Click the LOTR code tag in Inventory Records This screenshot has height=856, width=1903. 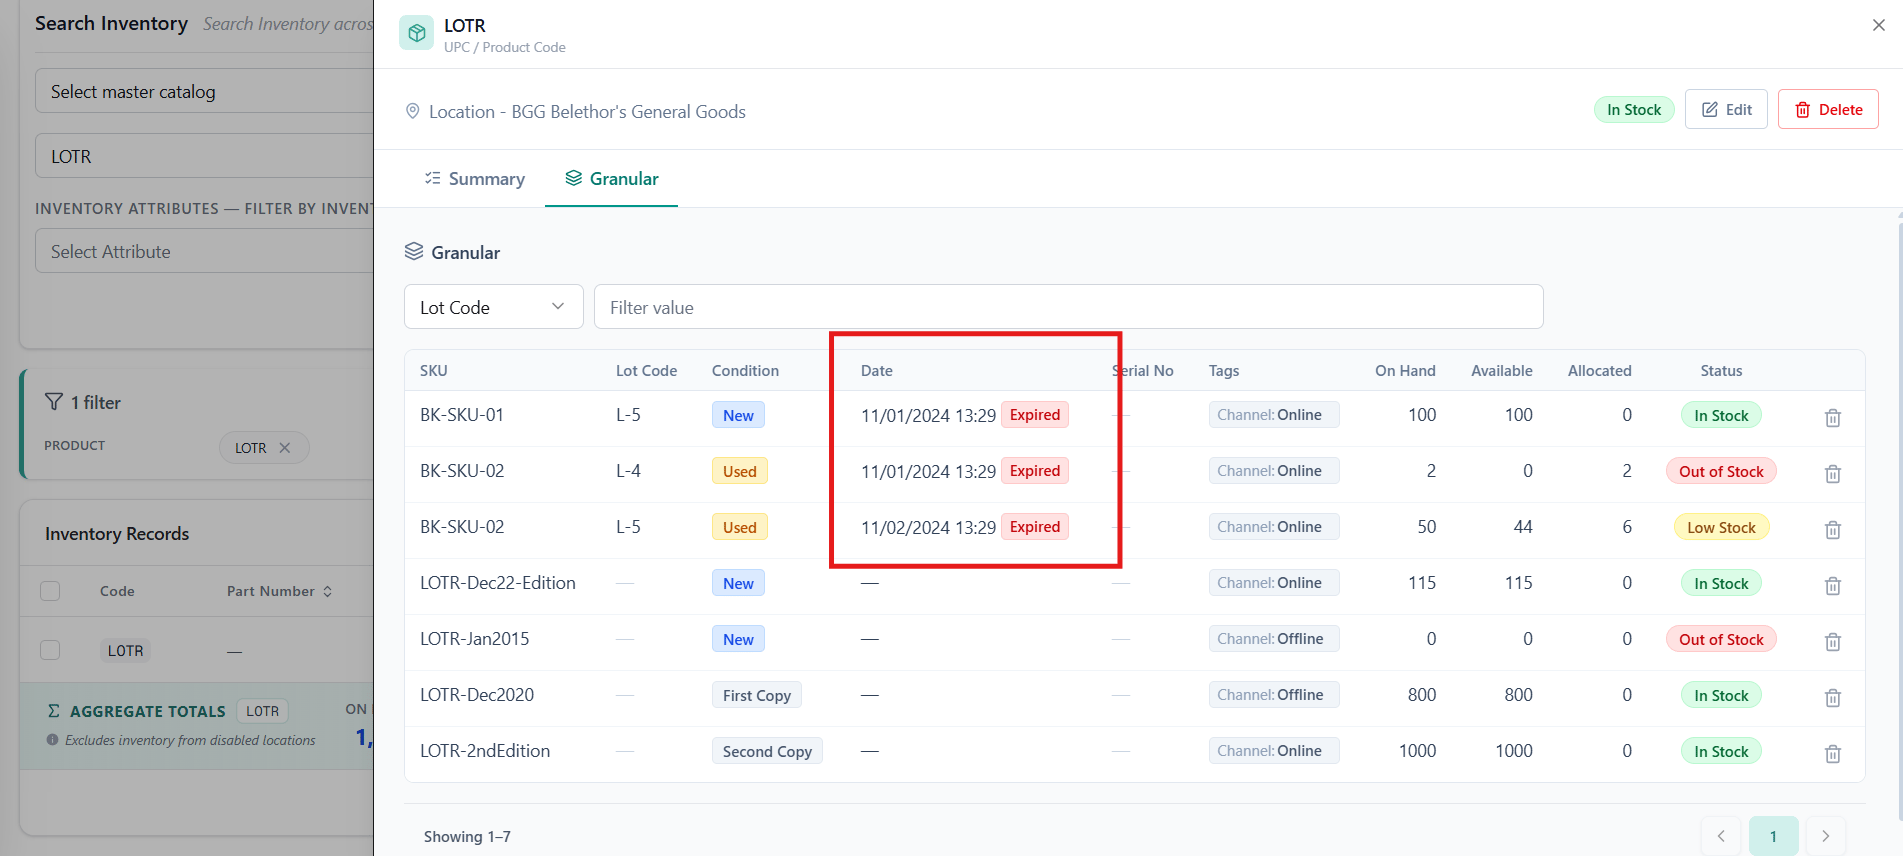click(125, 650)
